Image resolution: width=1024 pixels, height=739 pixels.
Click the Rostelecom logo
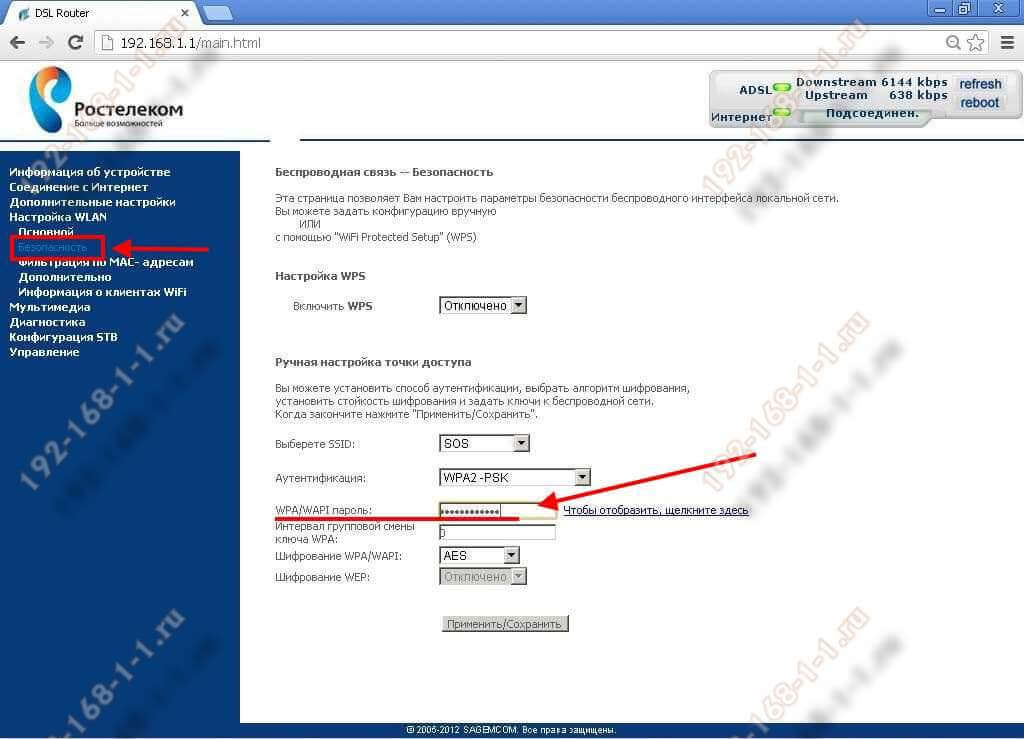(x=106, y=99)
